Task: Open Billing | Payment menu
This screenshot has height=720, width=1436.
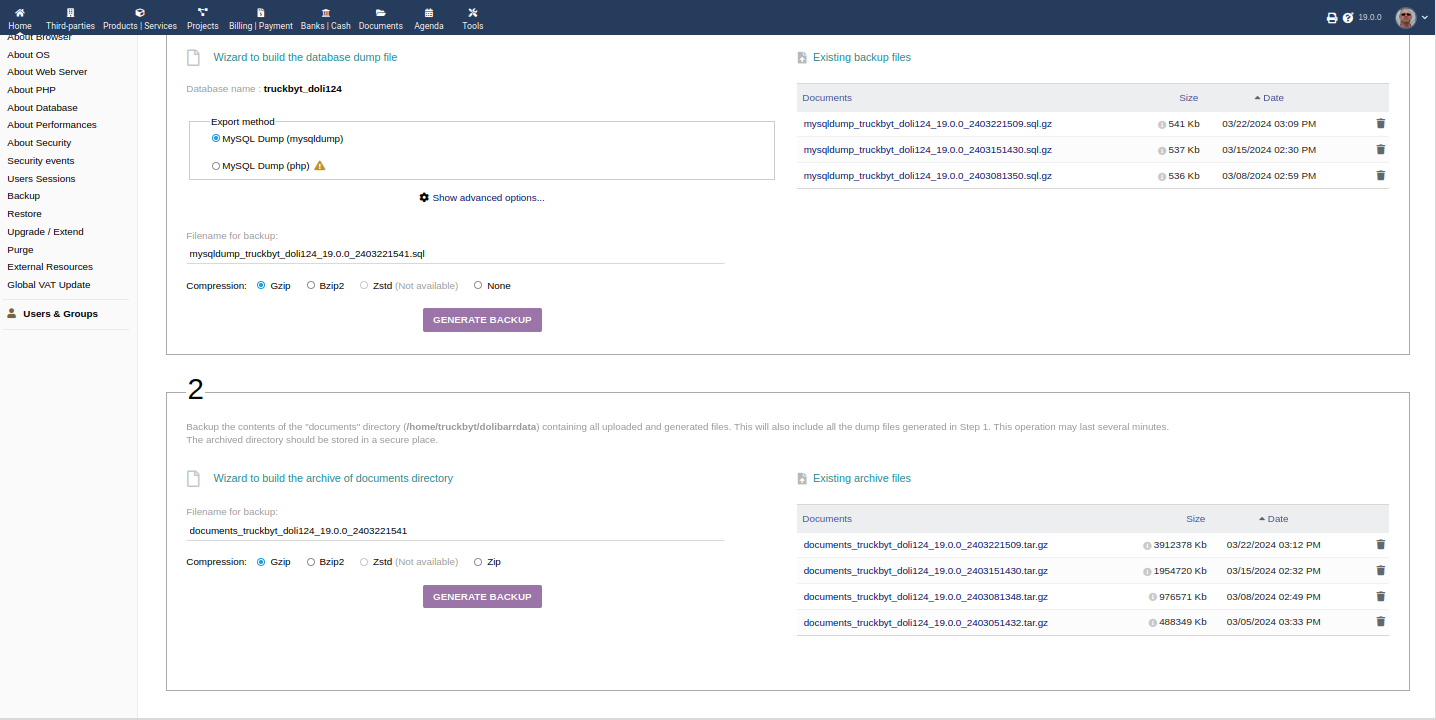Action: (260, 18)
